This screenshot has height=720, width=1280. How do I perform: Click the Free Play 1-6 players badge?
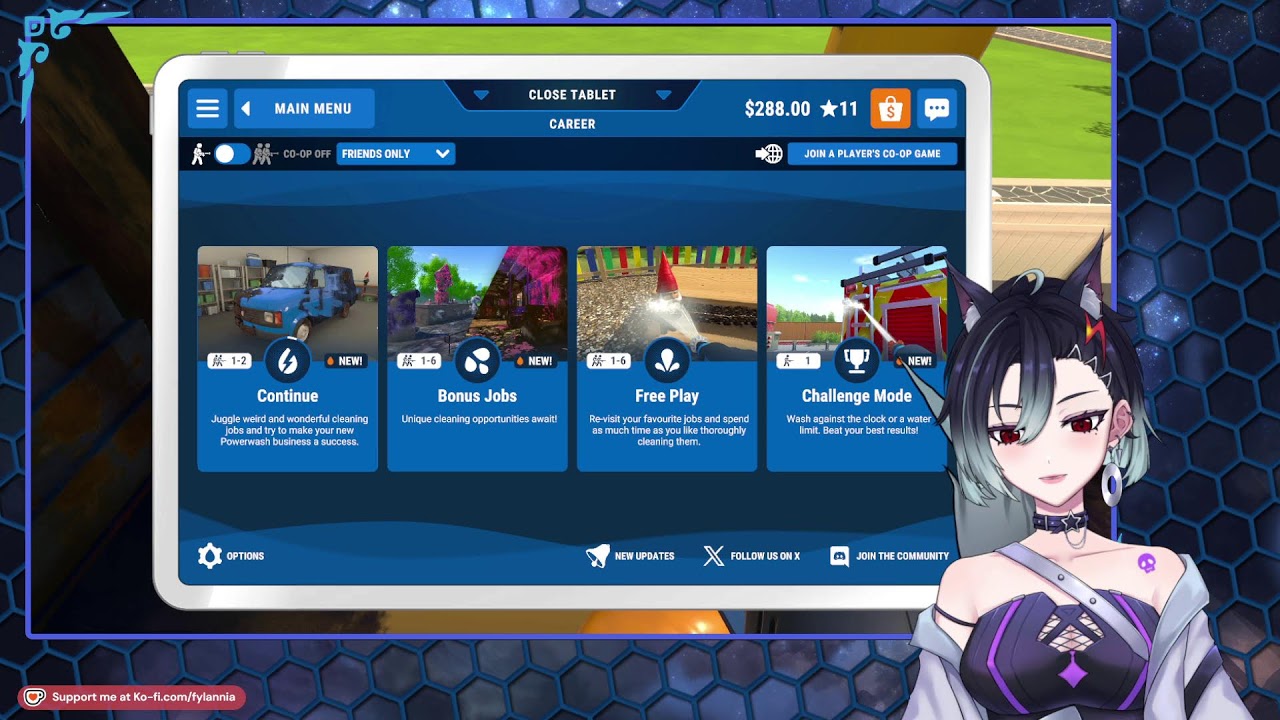[x=608, y=361]
